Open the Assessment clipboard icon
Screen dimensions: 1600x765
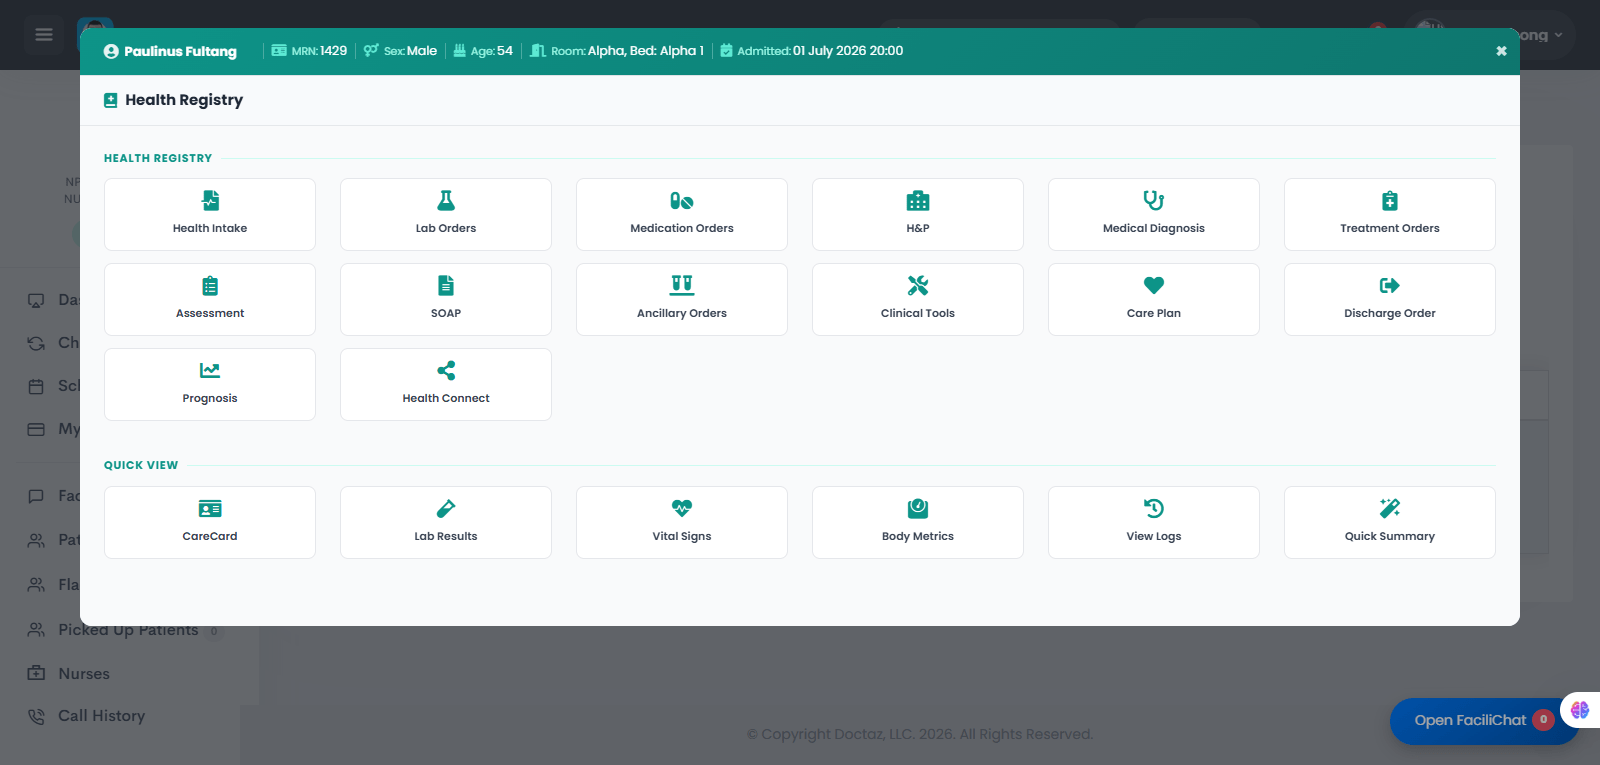coord(210,286)
